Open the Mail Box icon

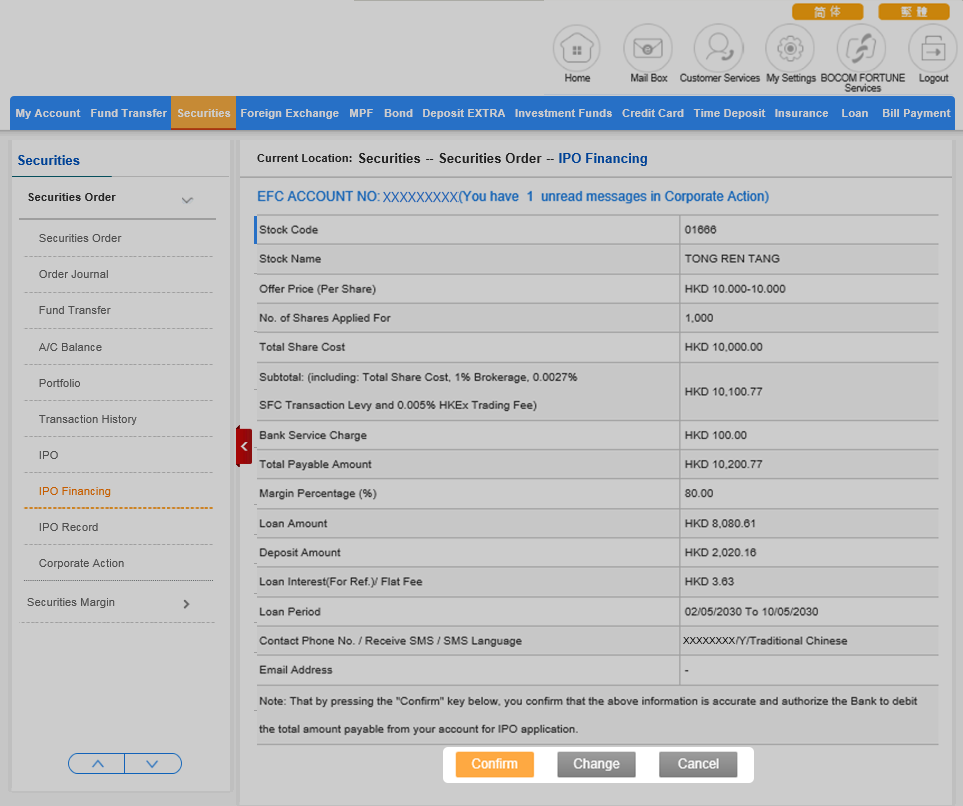pos(648,48)
